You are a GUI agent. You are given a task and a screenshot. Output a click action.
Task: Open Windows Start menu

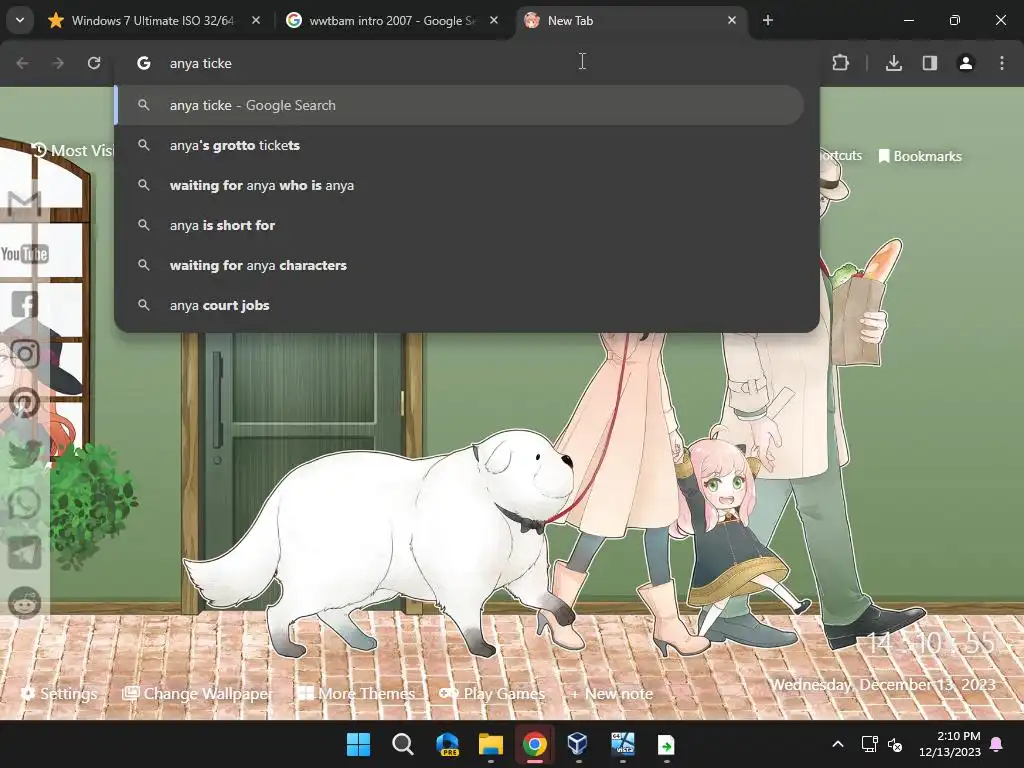click(x=359, y=744)
